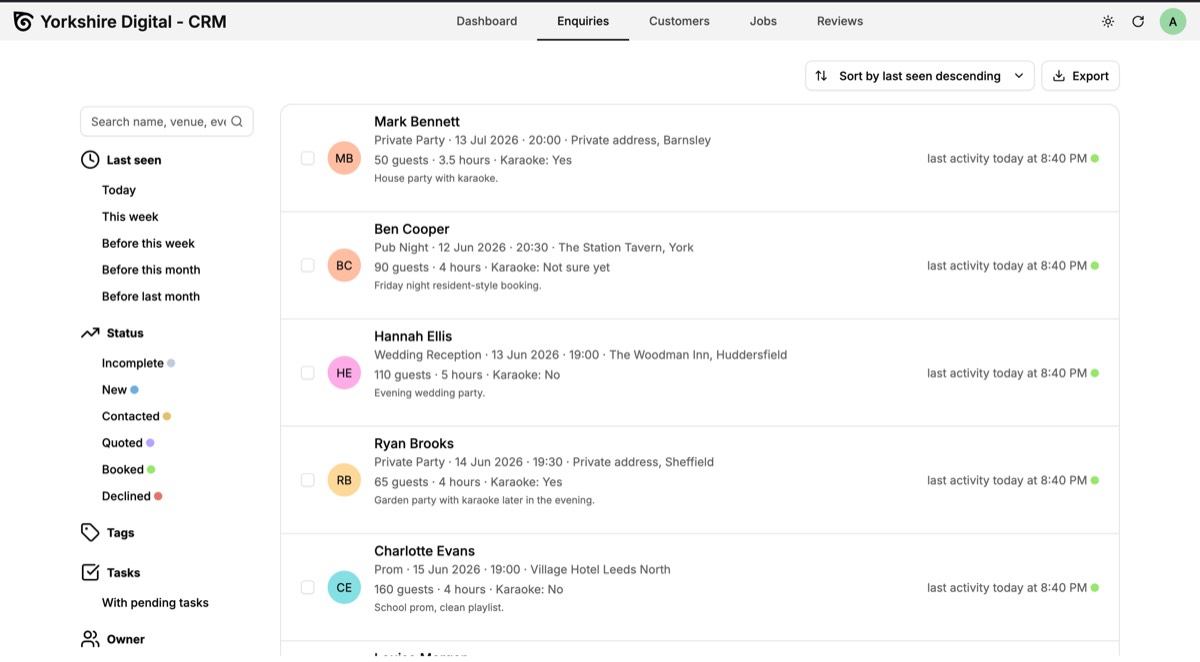Click the magnifier icon in the search box

point(237,122)
